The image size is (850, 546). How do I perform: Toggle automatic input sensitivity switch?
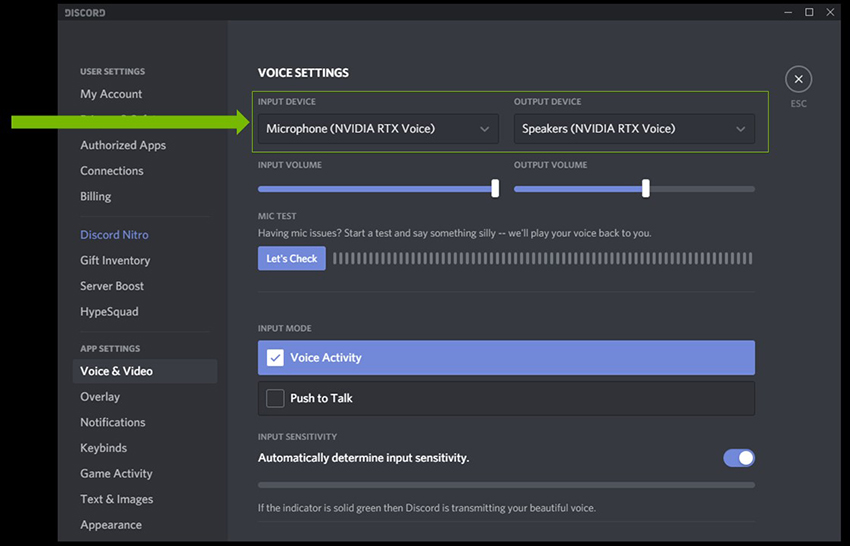739,458
